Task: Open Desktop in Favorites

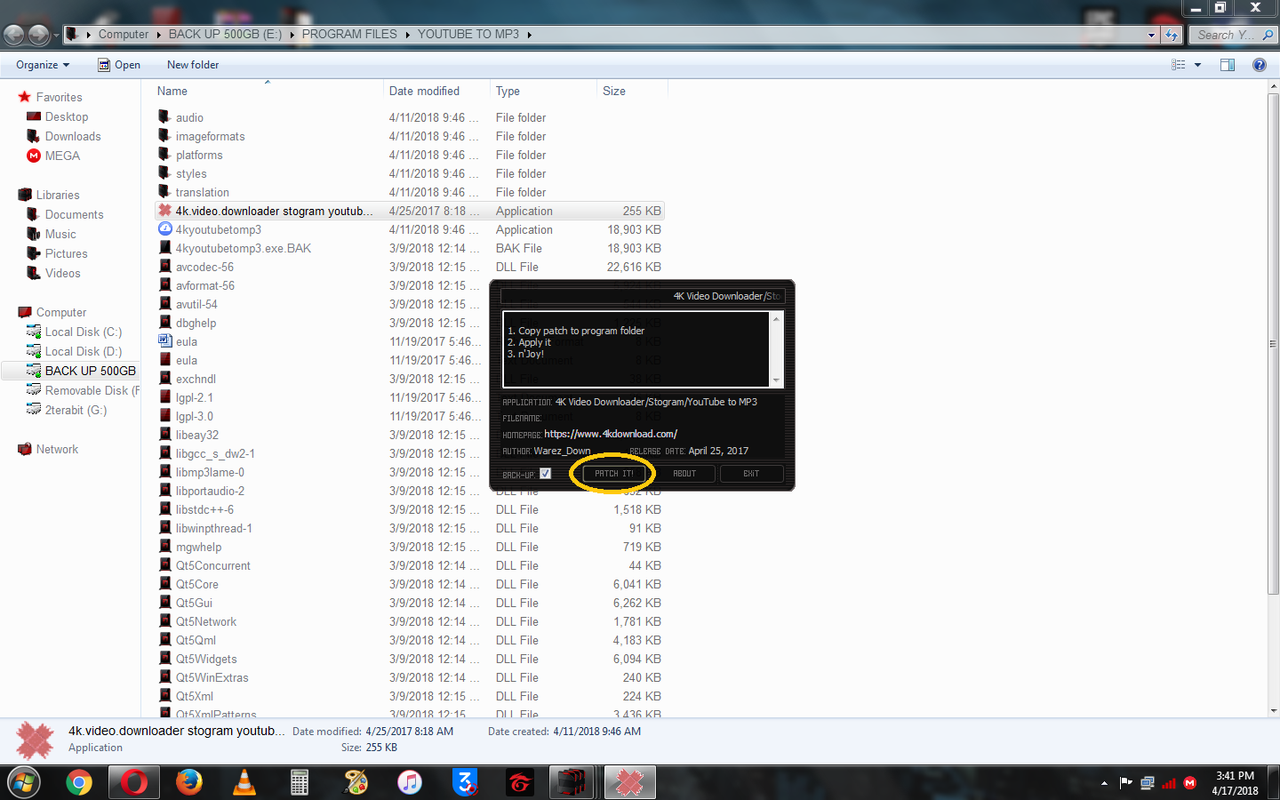Action: coord(66,117)
